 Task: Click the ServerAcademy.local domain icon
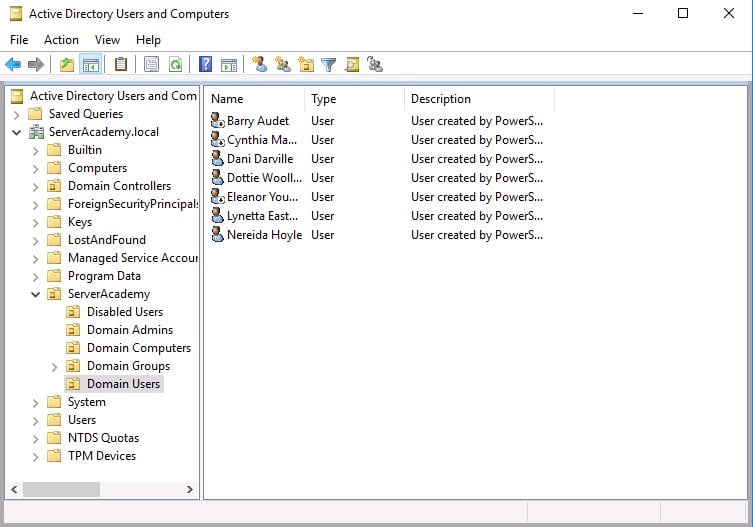(36, 132)
